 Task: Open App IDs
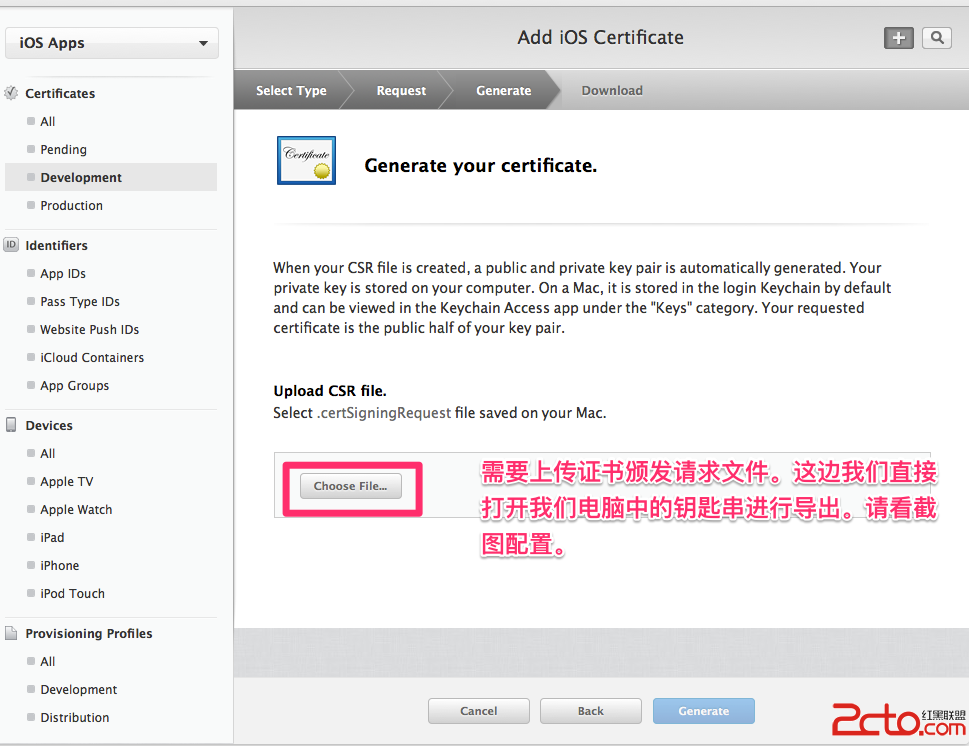(62, 273)
